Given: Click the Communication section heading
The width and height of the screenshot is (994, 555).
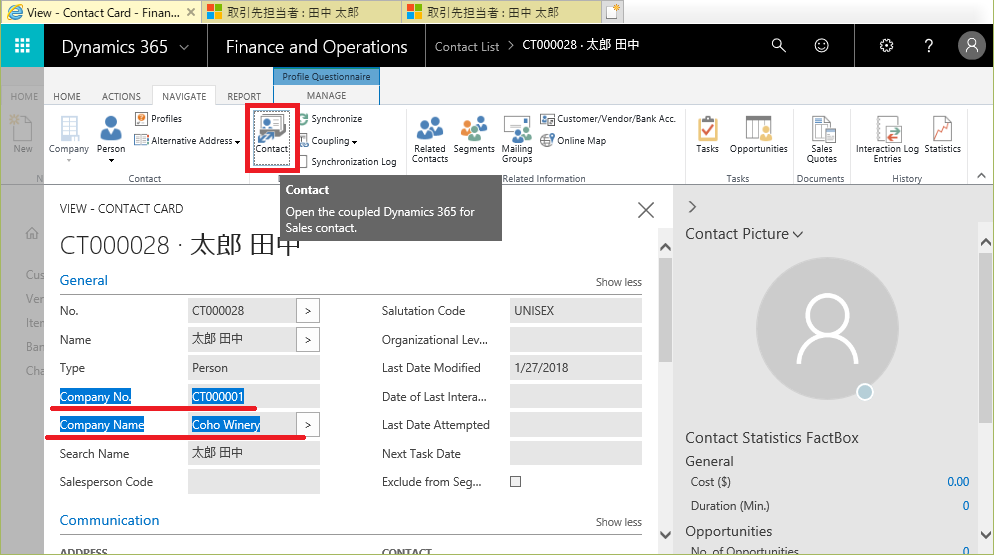Looking at the screenshot, I should click(x=110, y=520).
